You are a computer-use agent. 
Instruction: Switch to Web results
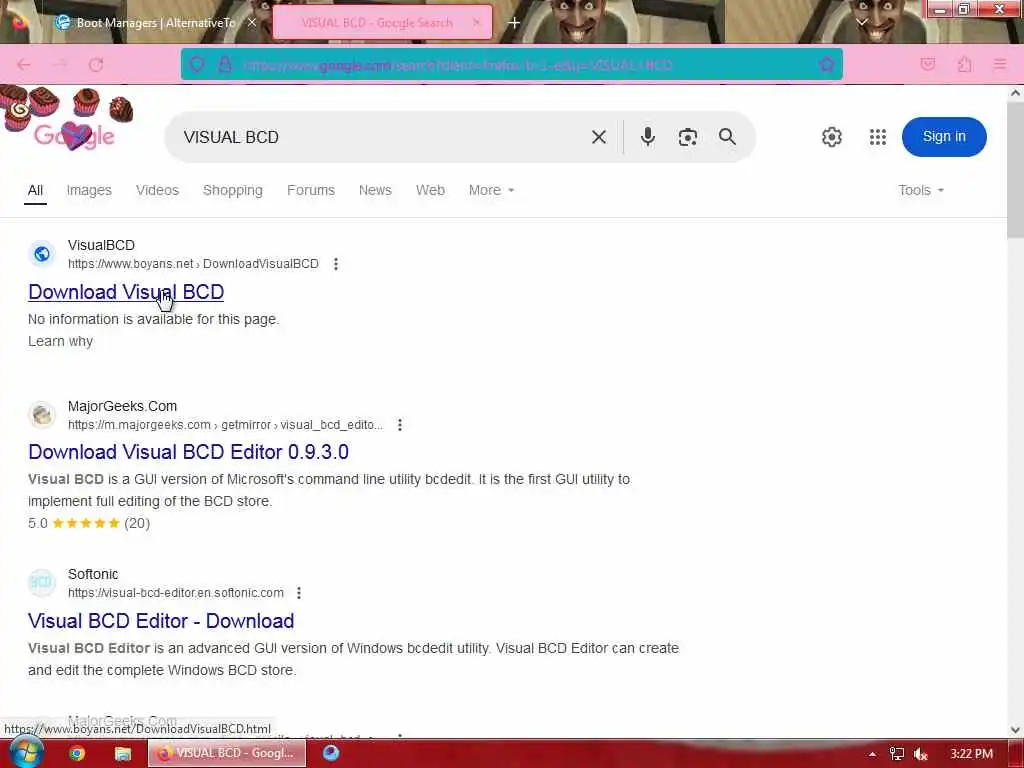click(x=430, y=190)
